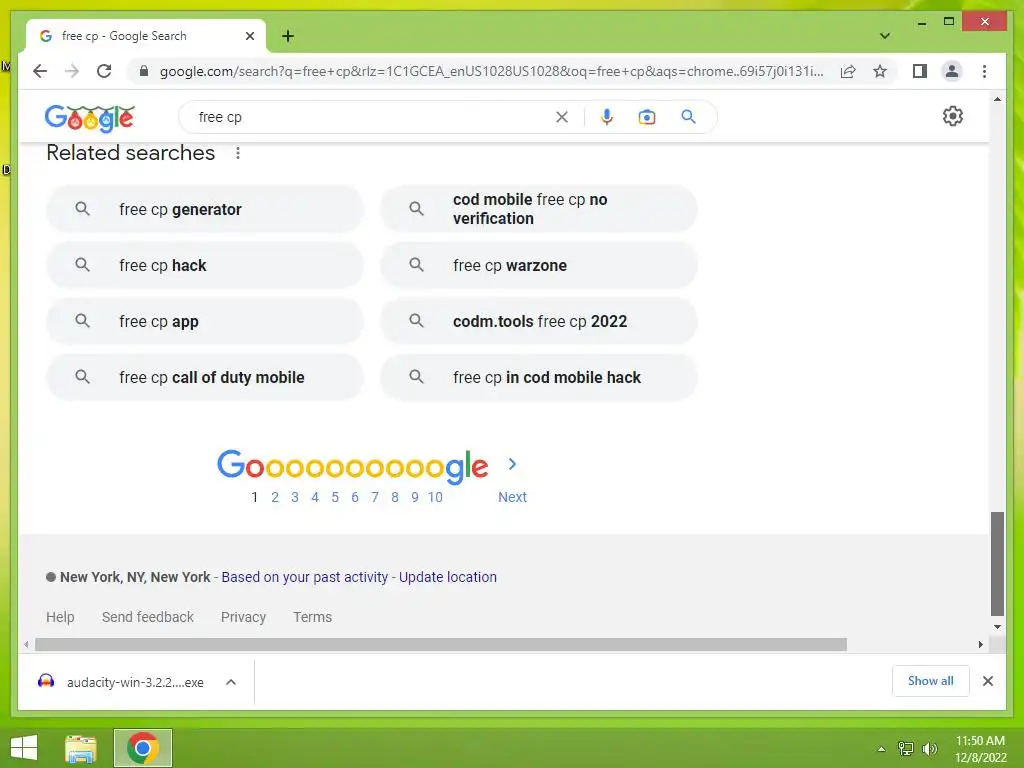Expand audacity download options chevron
Viewport: 1024px width, 768px height.
231,682
